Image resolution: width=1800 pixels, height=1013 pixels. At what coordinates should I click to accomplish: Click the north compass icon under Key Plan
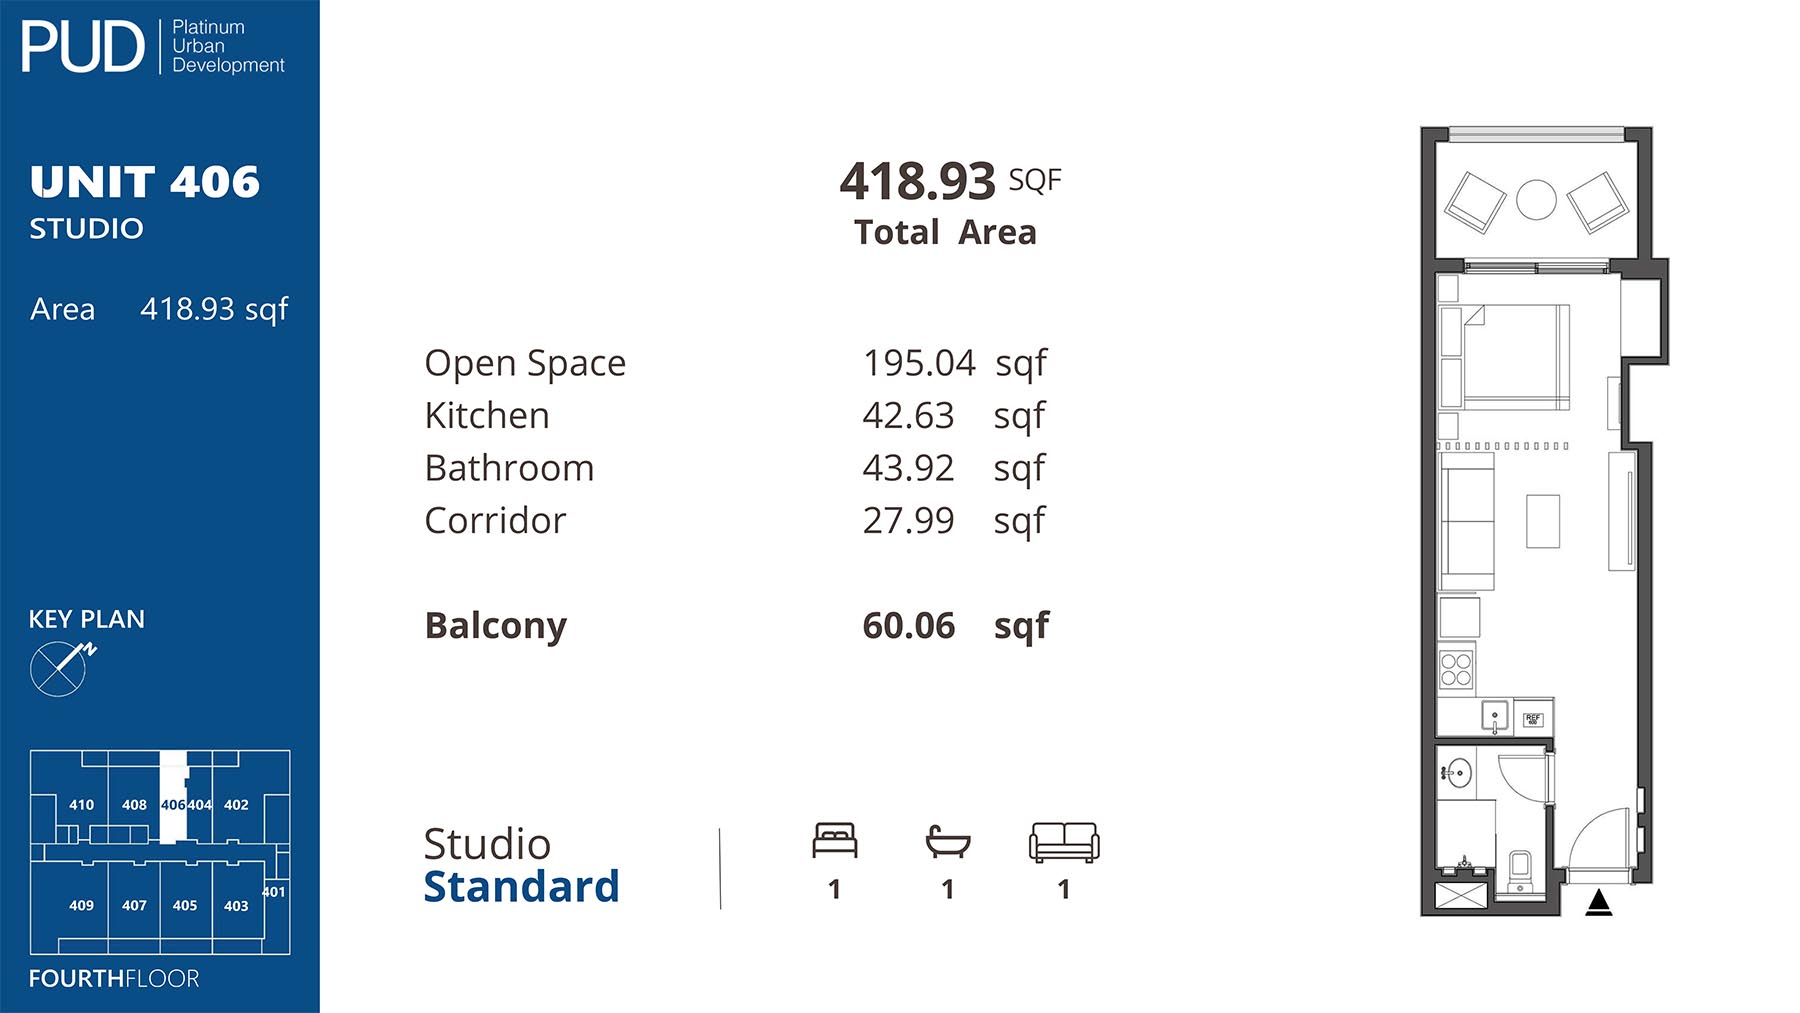tap(60, 668)
